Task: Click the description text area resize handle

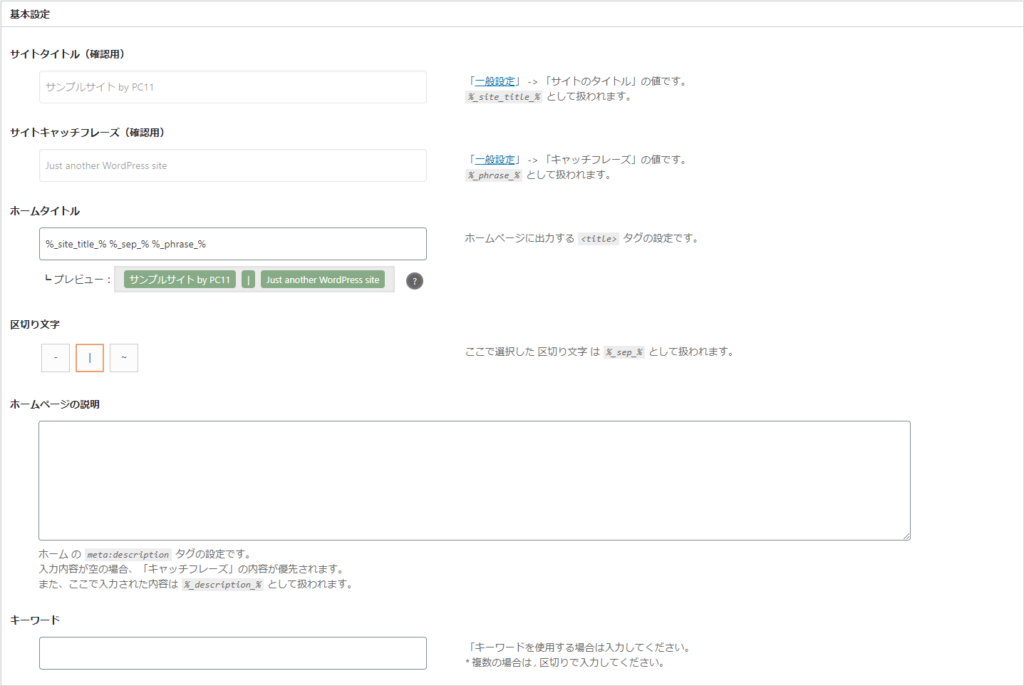Action: tap(905, 536)
